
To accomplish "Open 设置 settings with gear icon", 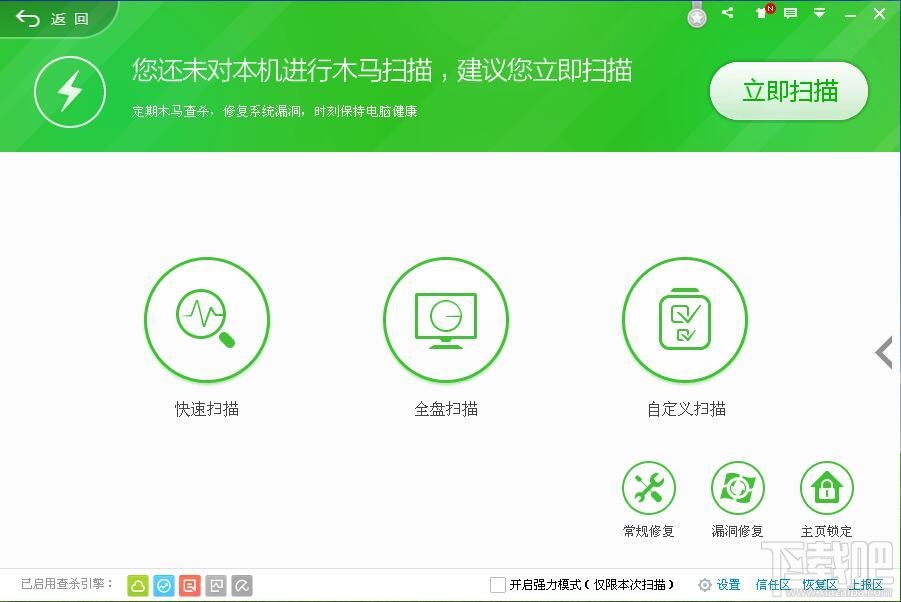I will pyautogui.click(x=720, y=585).
